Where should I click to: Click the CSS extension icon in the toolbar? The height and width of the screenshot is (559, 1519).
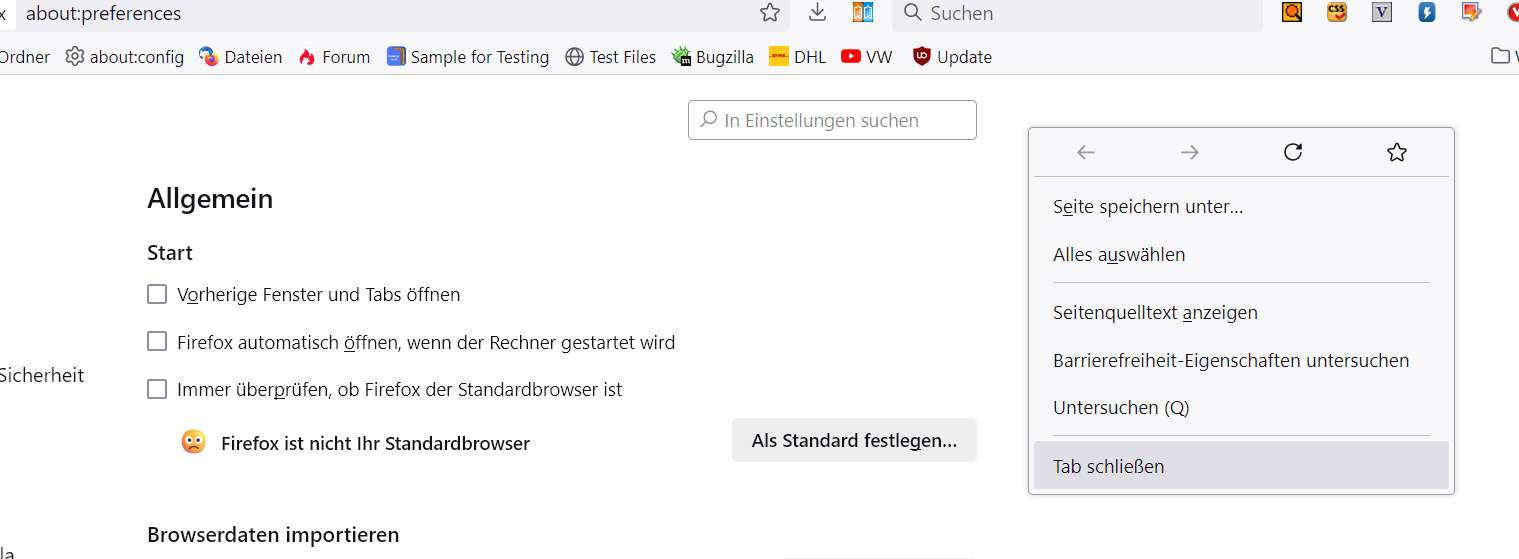[1337, 13]
